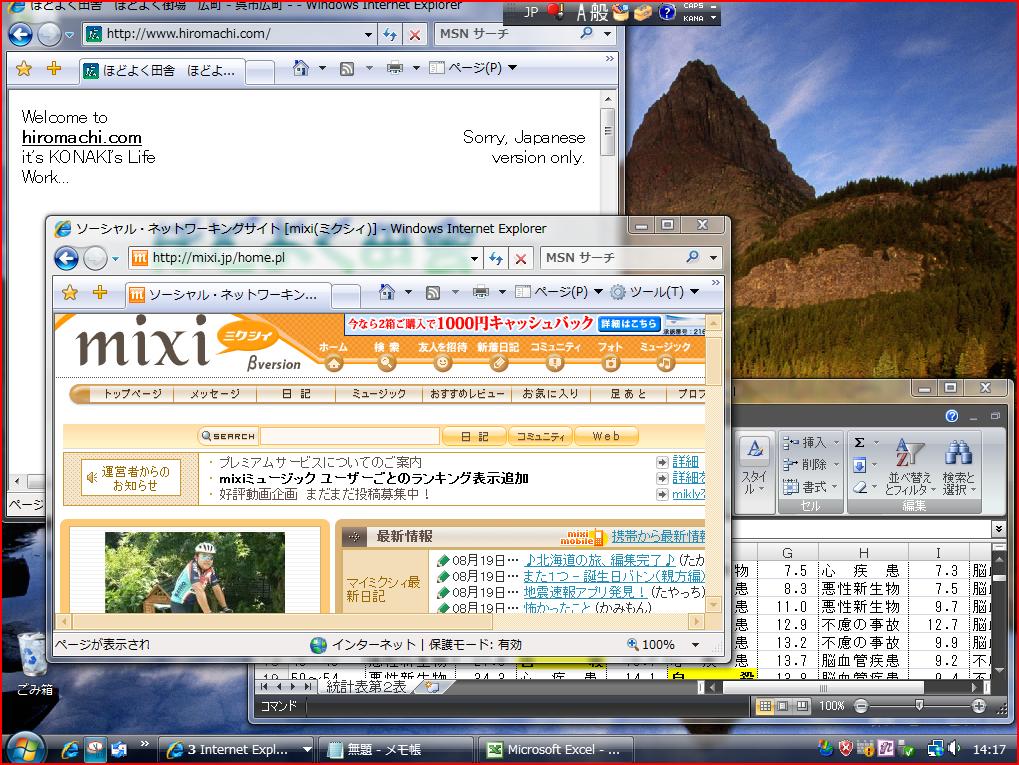The height and width of the screenshot is (765, 1019).
Task: Add mixi page to favorites
Action: click(x=100, y=292)
